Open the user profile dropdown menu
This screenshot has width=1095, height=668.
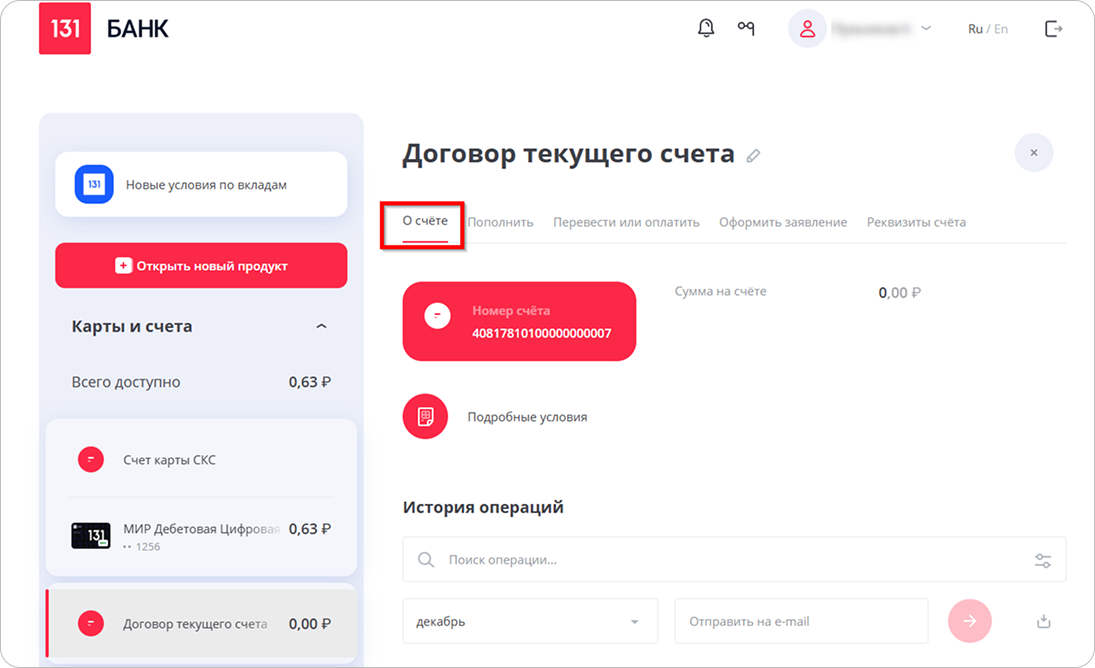click(860, 29)
